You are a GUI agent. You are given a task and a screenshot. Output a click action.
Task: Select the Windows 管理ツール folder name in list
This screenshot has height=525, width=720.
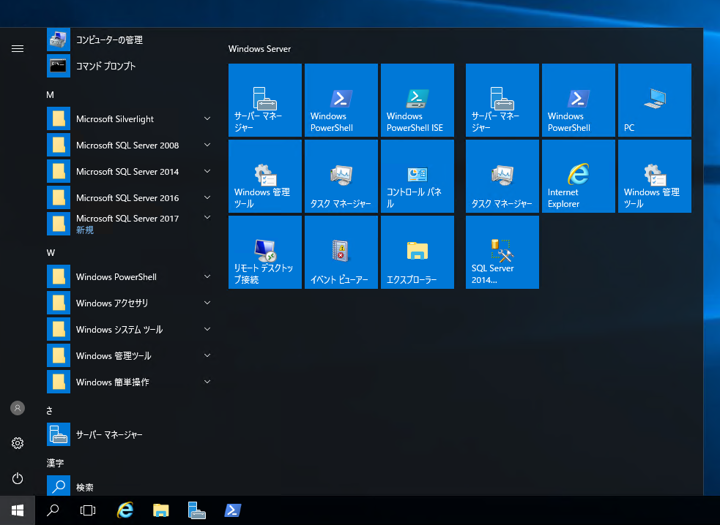(x=113, y=356)
